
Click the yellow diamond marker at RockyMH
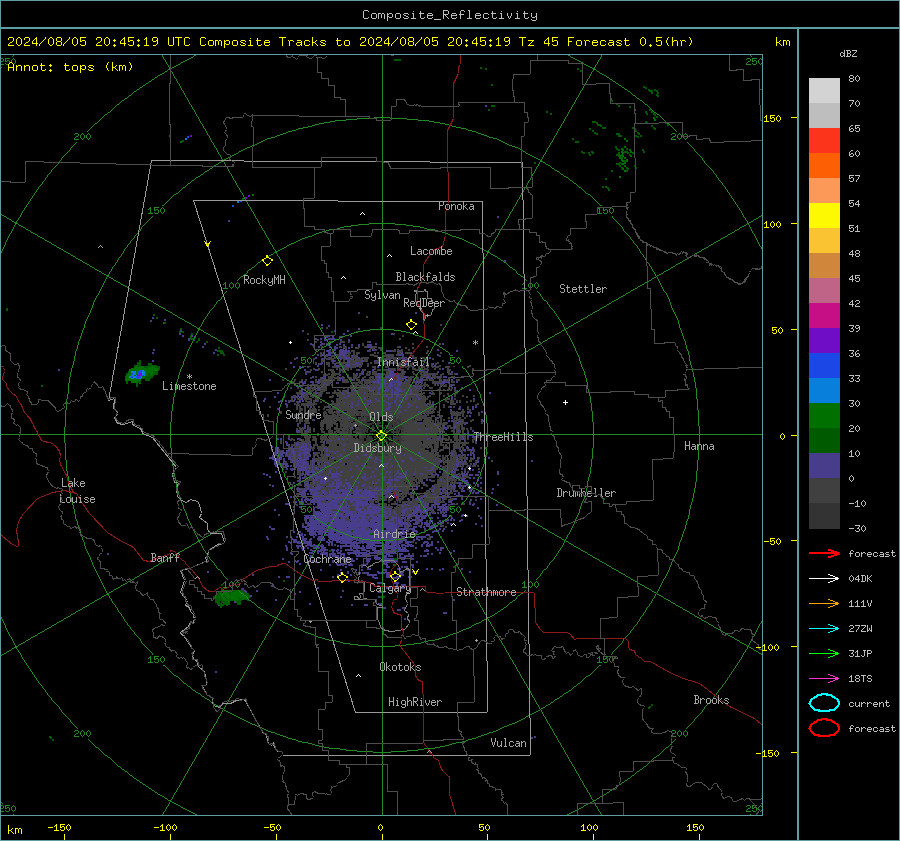(267, 261)
